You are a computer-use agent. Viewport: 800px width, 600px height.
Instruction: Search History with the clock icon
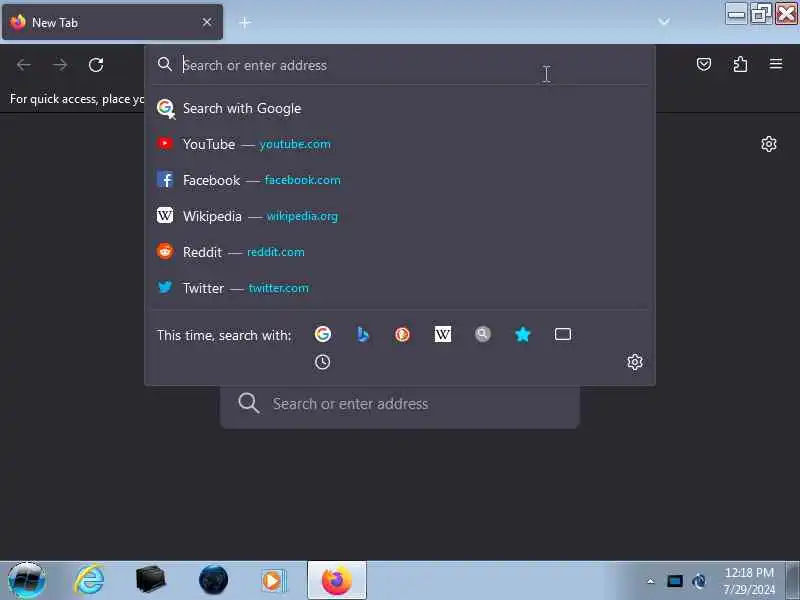pyautogui.click(x=322, y=362)
